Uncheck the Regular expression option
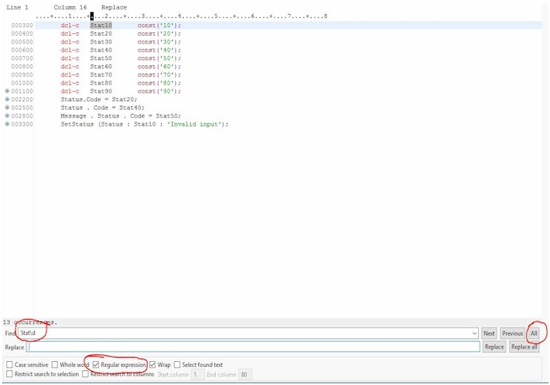The height and width of the screenshot is (385, 550). (96, 365)
